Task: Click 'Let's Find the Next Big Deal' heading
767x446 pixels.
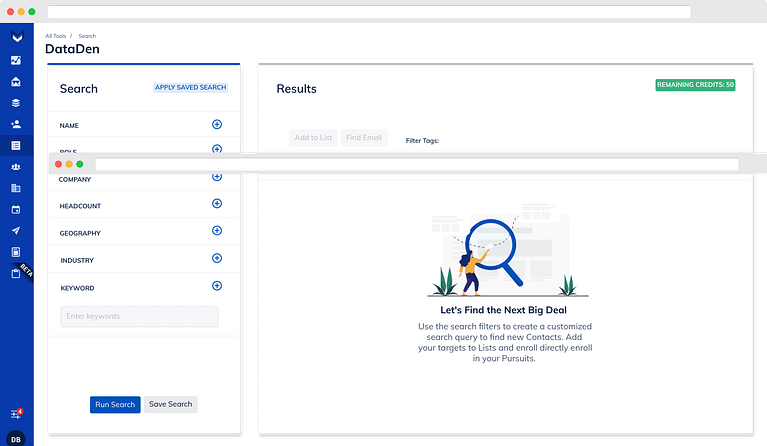Action: [503, 310]
